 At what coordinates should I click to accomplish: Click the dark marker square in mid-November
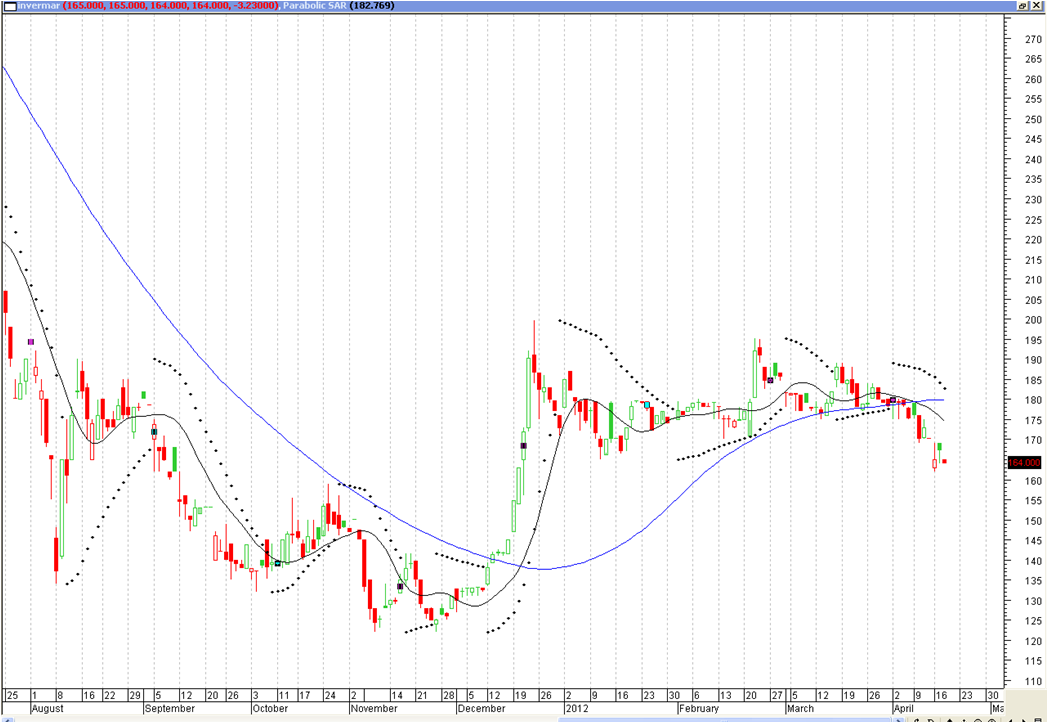[x=400, y=586]
